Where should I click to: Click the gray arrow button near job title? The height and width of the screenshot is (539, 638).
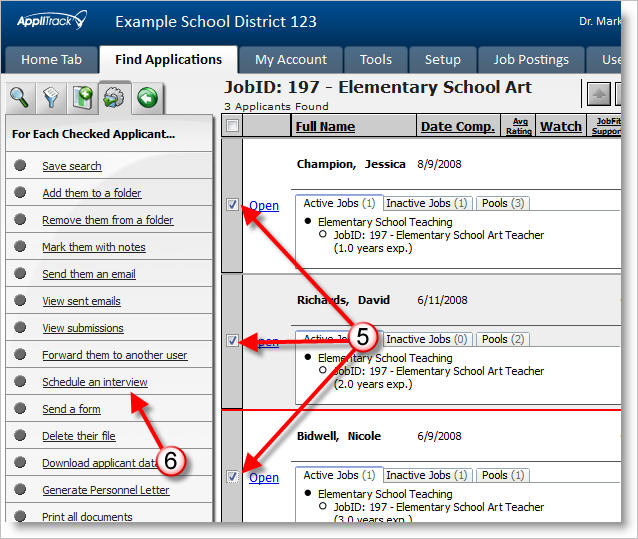tap(596, 94)
